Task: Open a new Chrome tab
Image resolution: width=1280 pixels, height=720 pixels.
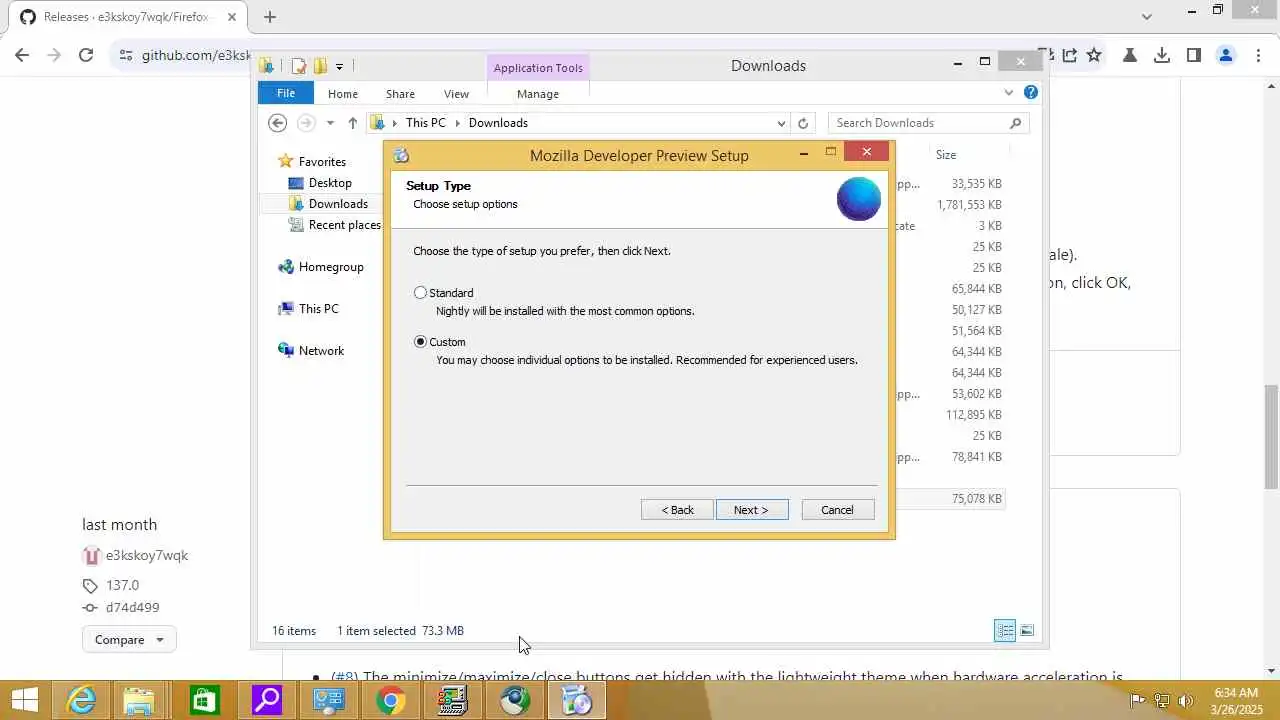Action: tap(270, 16)
